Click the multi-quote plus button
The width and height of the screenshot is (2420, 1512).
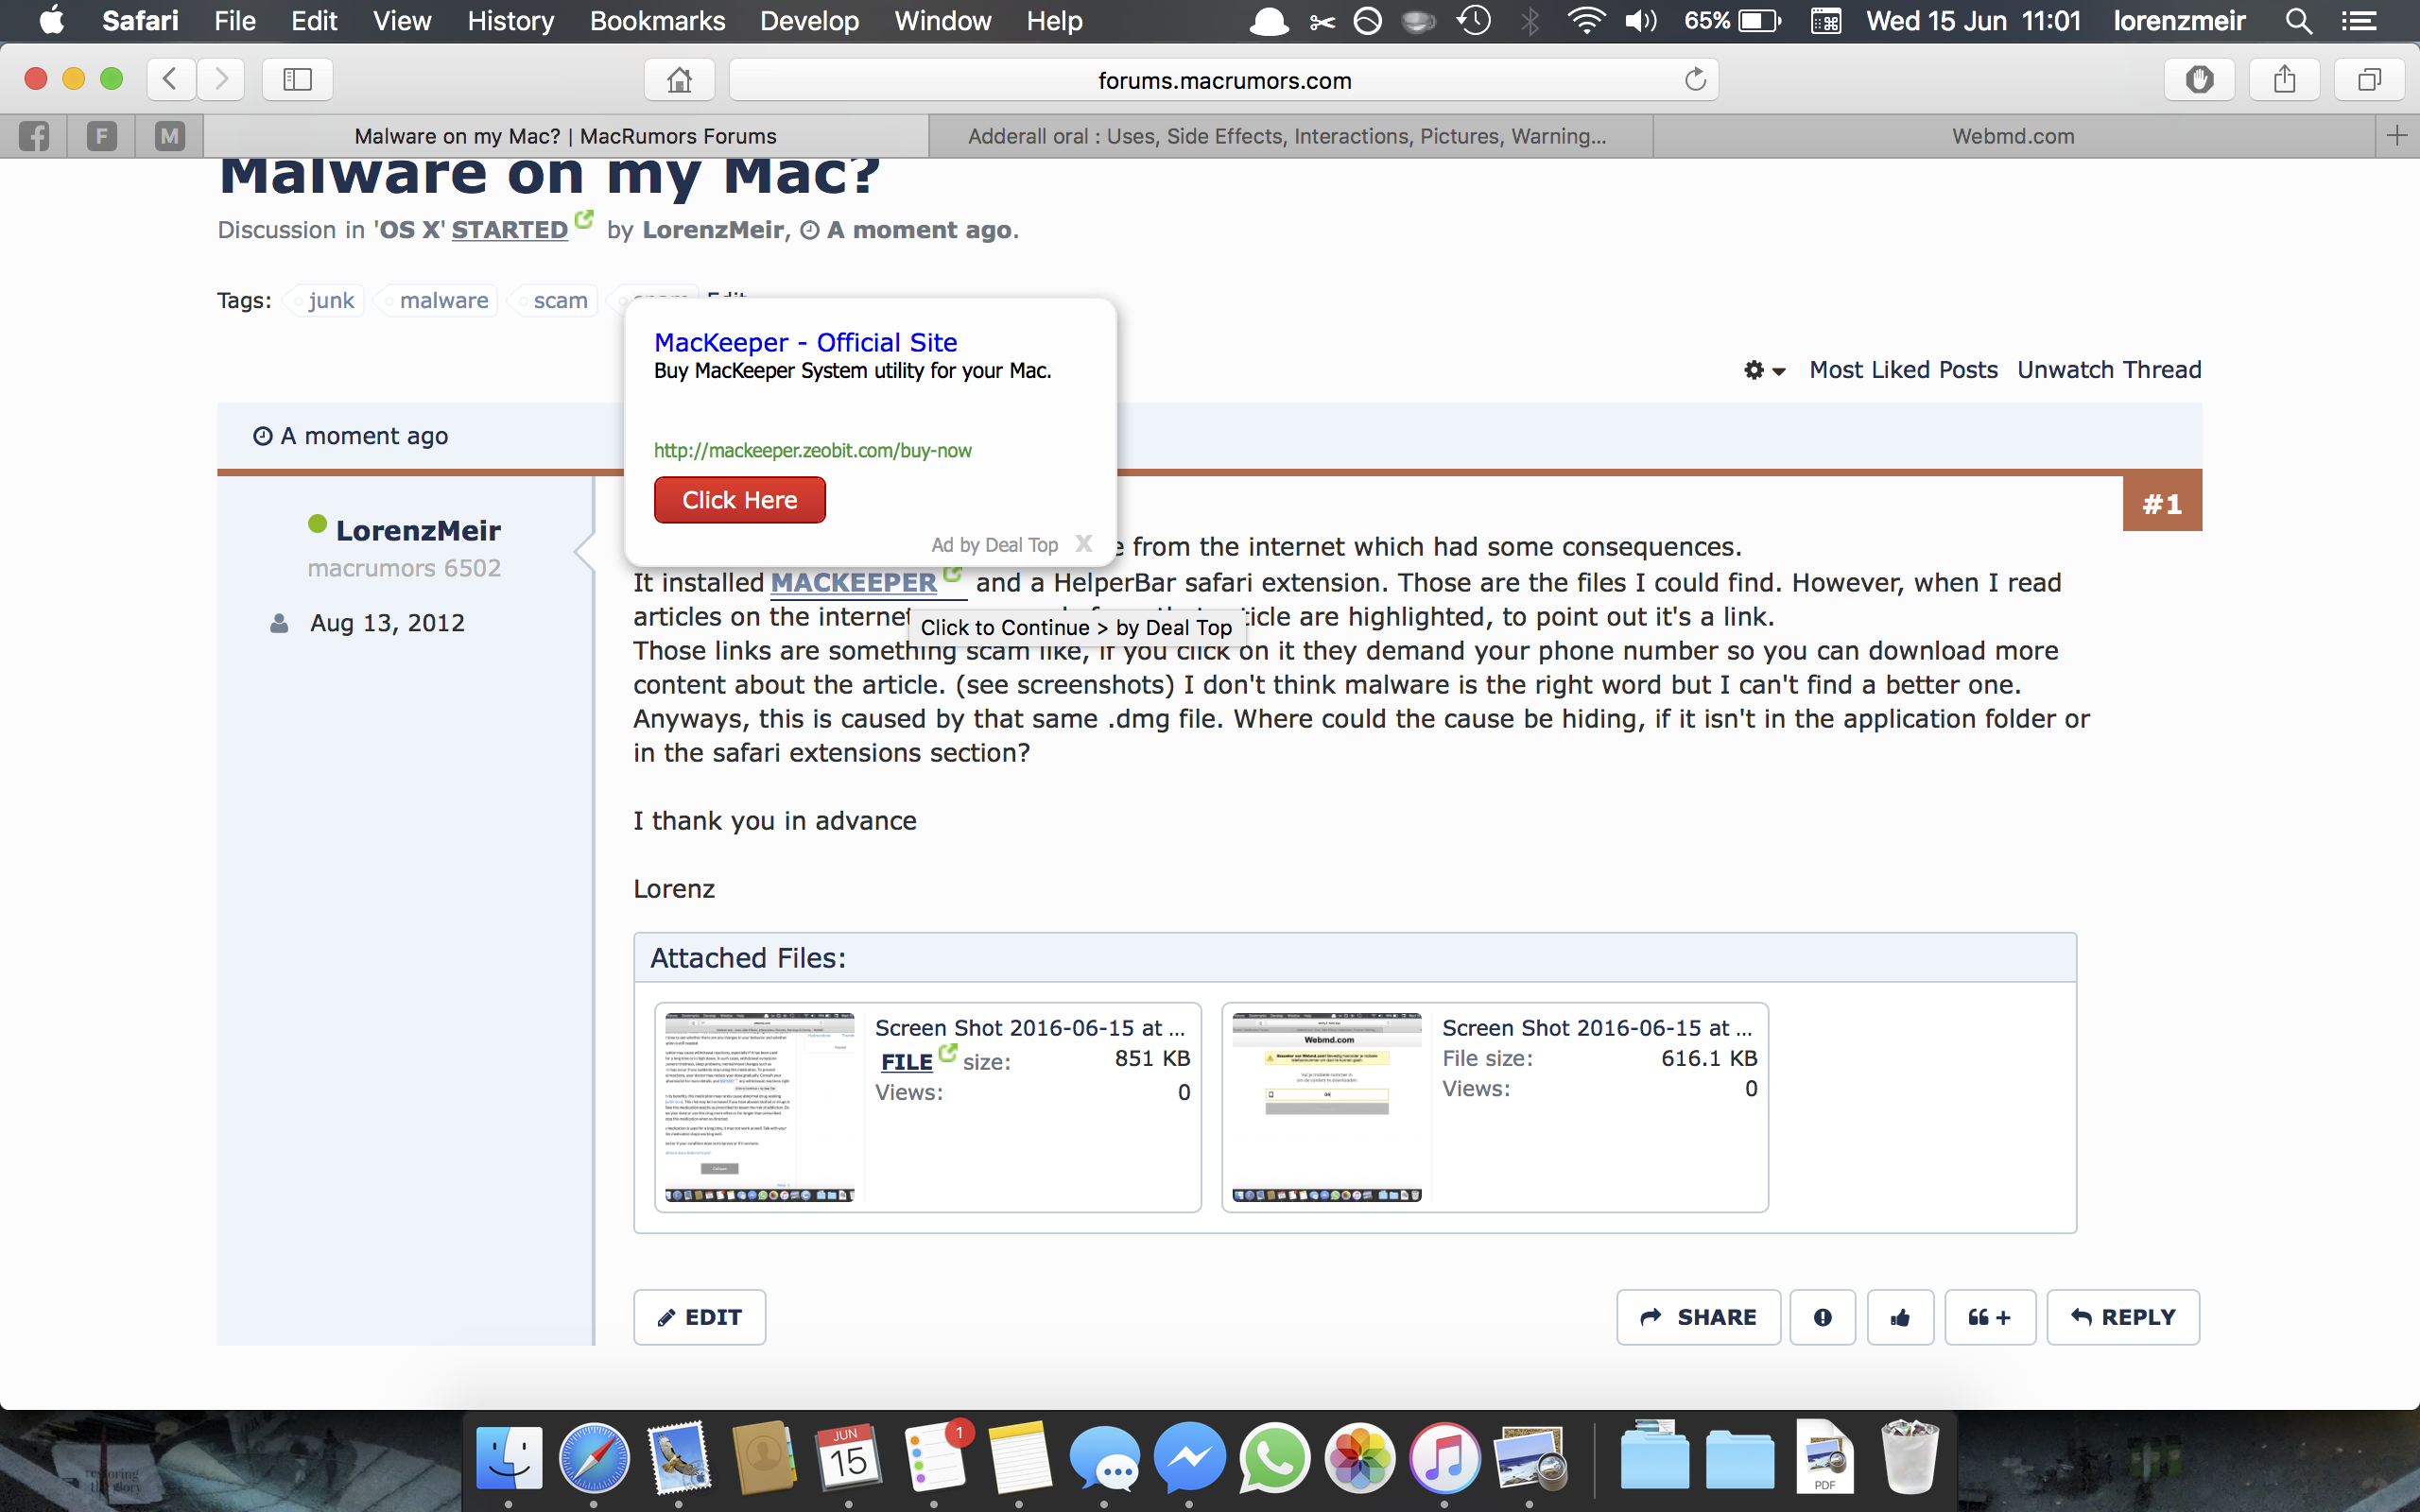click(x=1989, y=1317)
